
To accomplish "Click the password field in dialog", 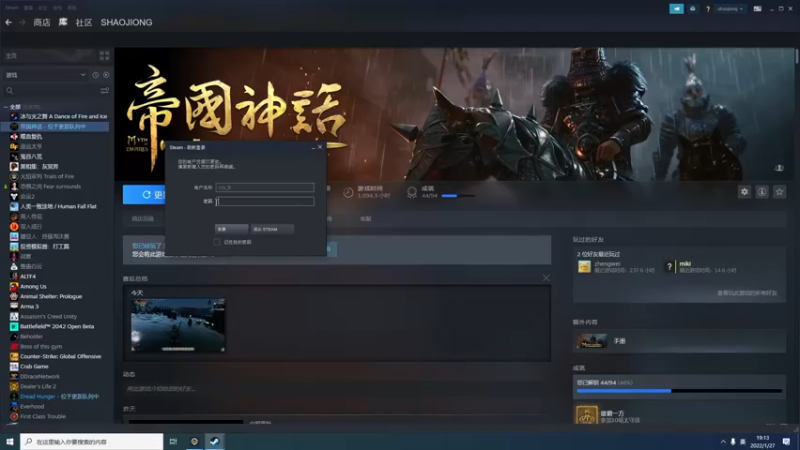I will 265,201.
